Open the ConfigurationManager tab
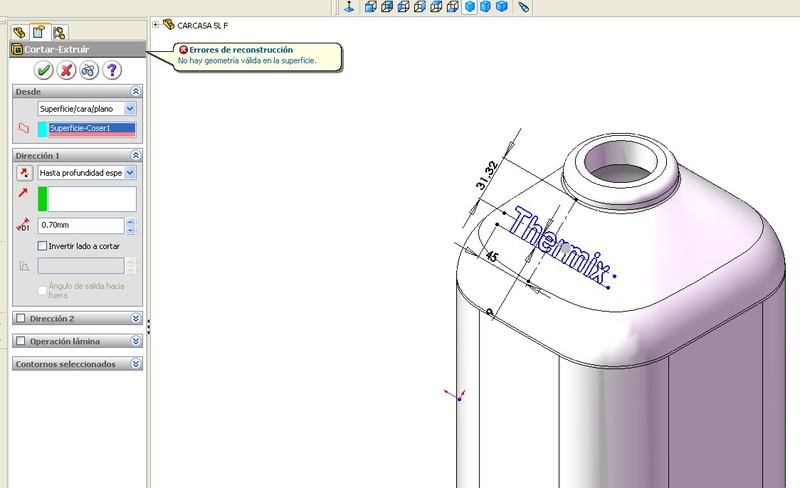This screenshot has height=488, width=800. [x=59, y=33]
